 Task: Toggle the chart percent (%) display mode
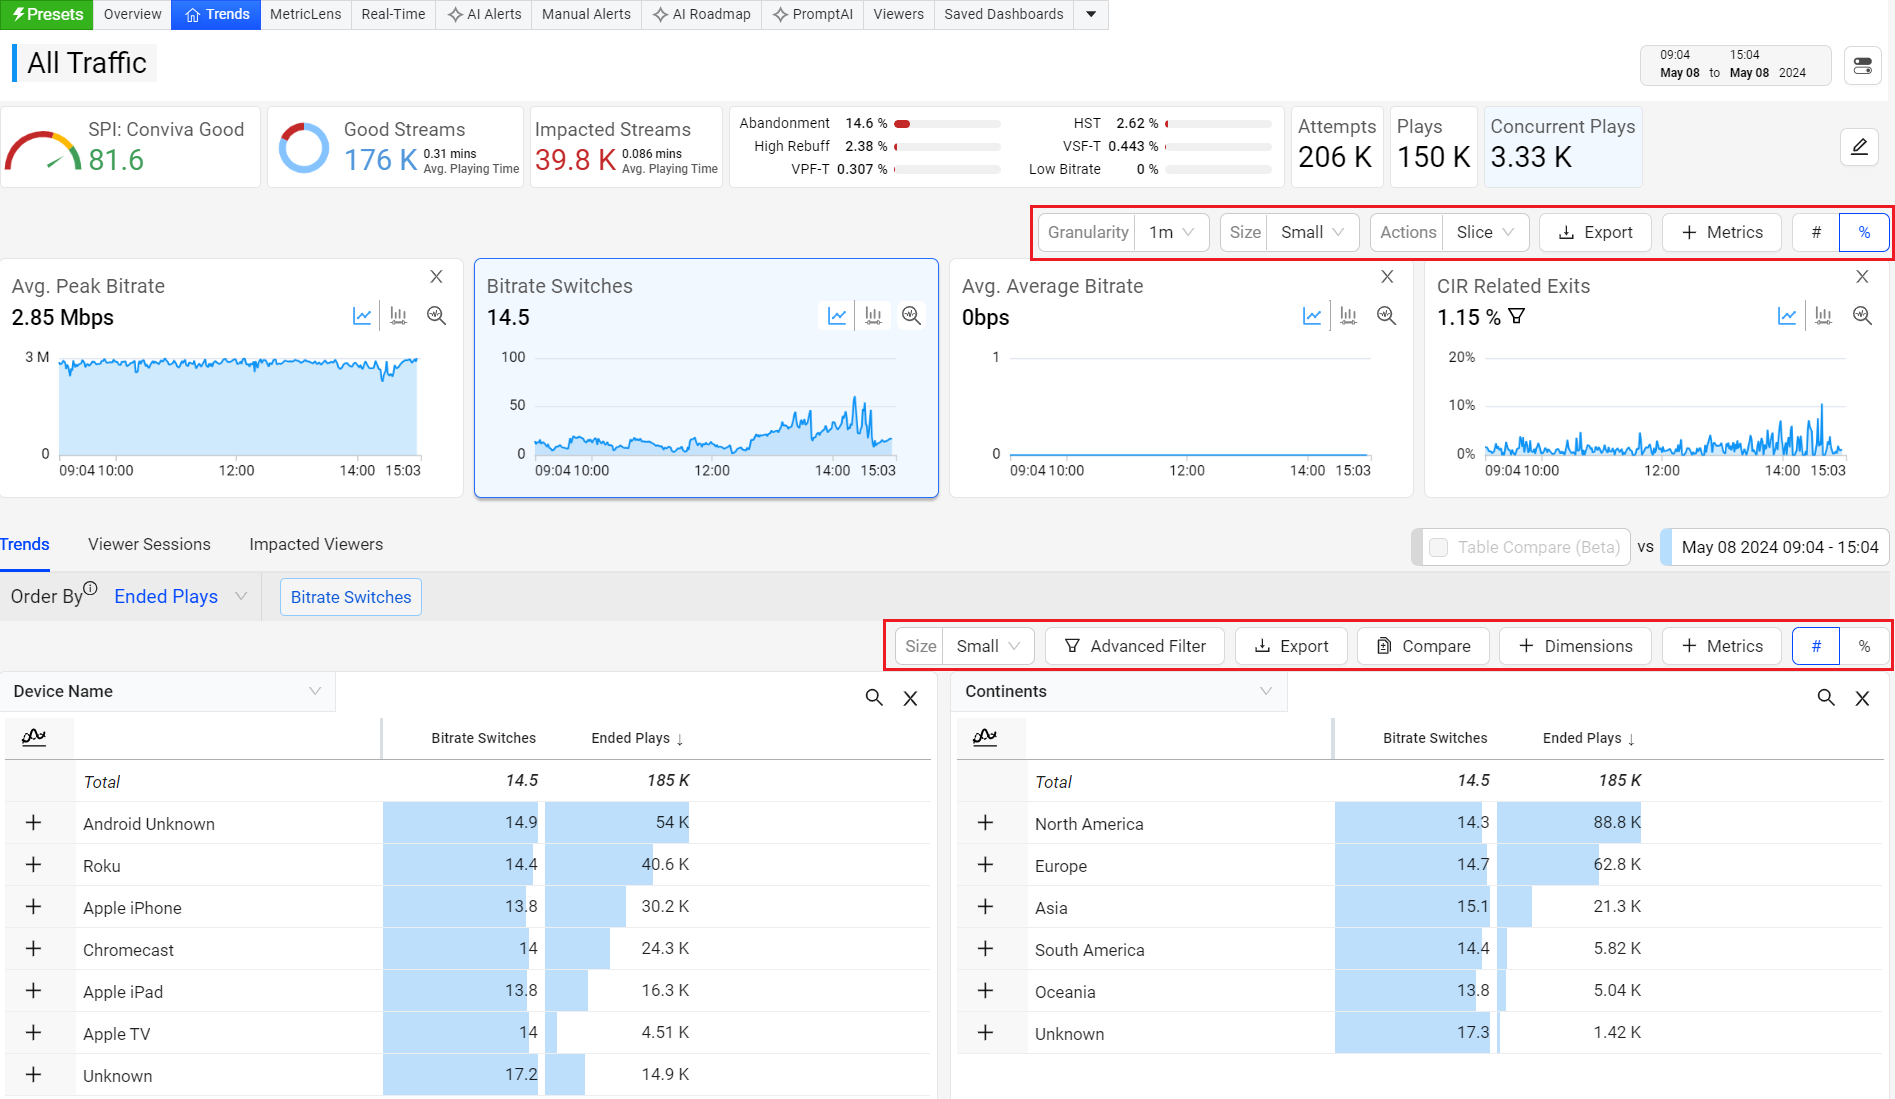coord(1864,232)
